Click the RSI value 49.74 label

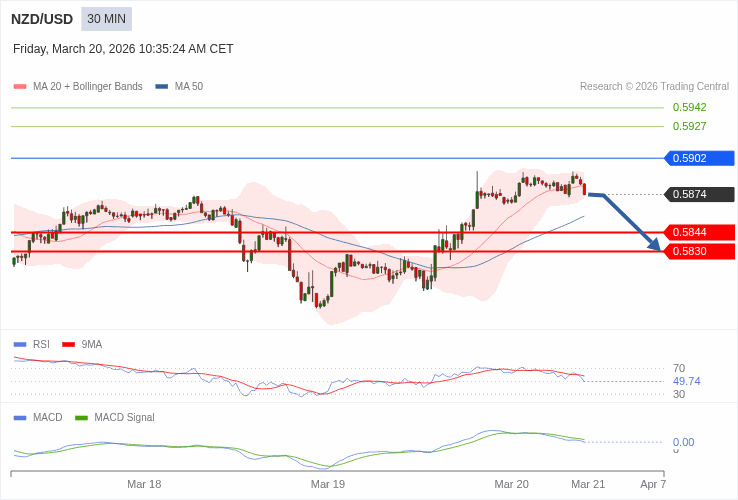[x=686, y=381]
